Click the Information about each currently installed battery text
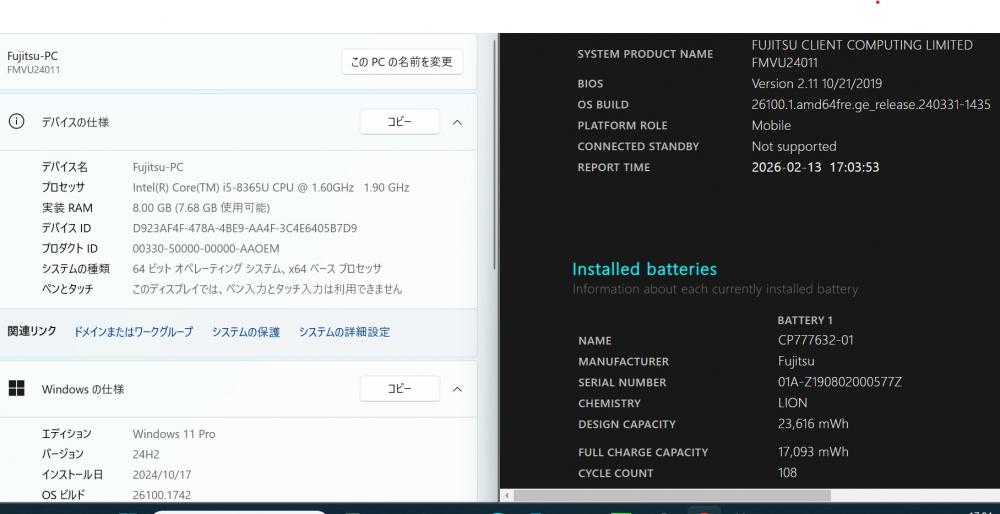This screenshot has width=1000, height=514. (x=715, y=289)
